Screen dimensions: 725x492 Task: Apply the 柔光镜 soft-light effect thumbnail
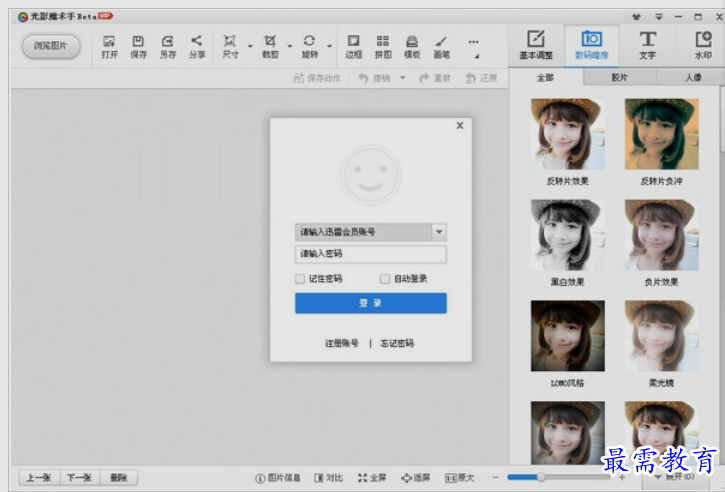[x=661, y=336]
